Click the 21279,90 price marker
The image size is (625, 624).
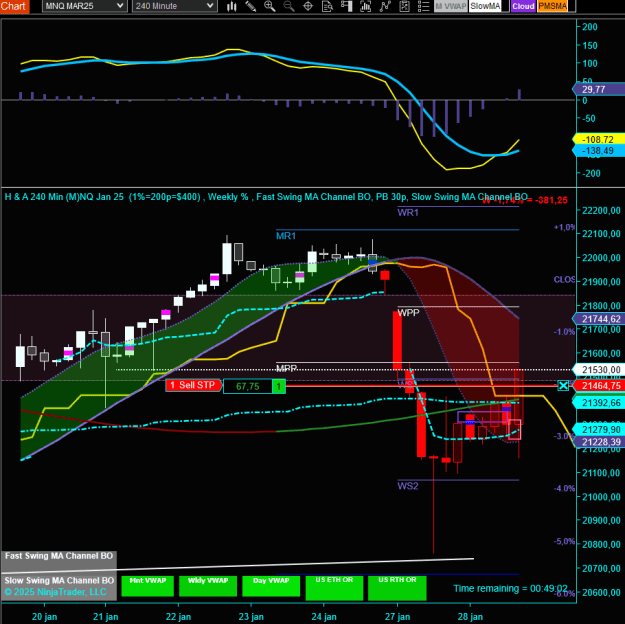click(x=599, y=429)
